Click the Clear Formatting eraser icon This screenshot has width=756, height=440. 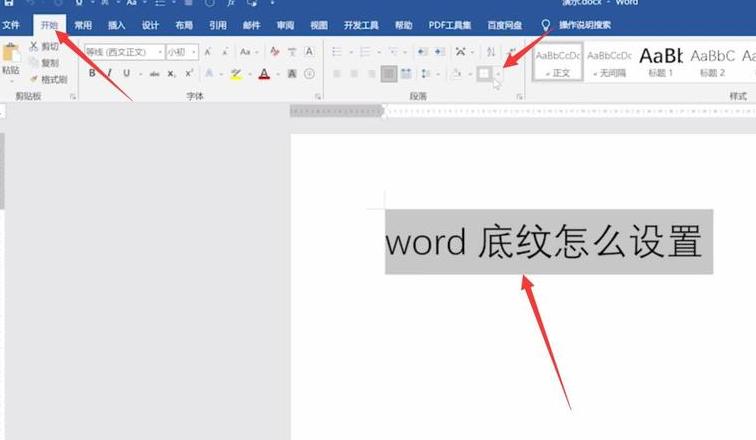275,52
